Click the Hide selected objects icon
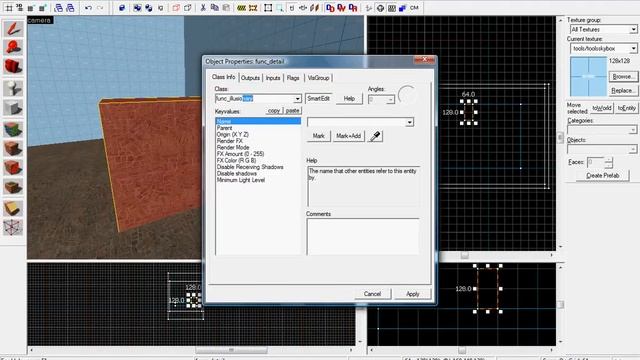640x360 pixels. click(x=176, y=8)
